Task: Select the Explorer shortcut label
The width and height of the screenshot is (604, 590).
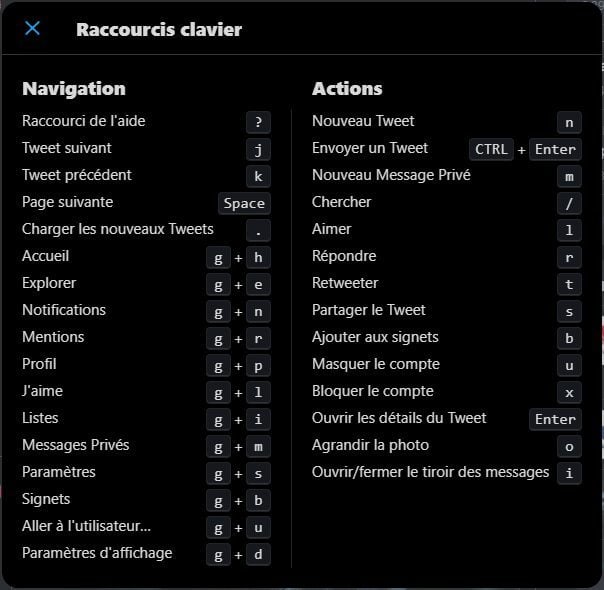Action: tap(49, 283)
